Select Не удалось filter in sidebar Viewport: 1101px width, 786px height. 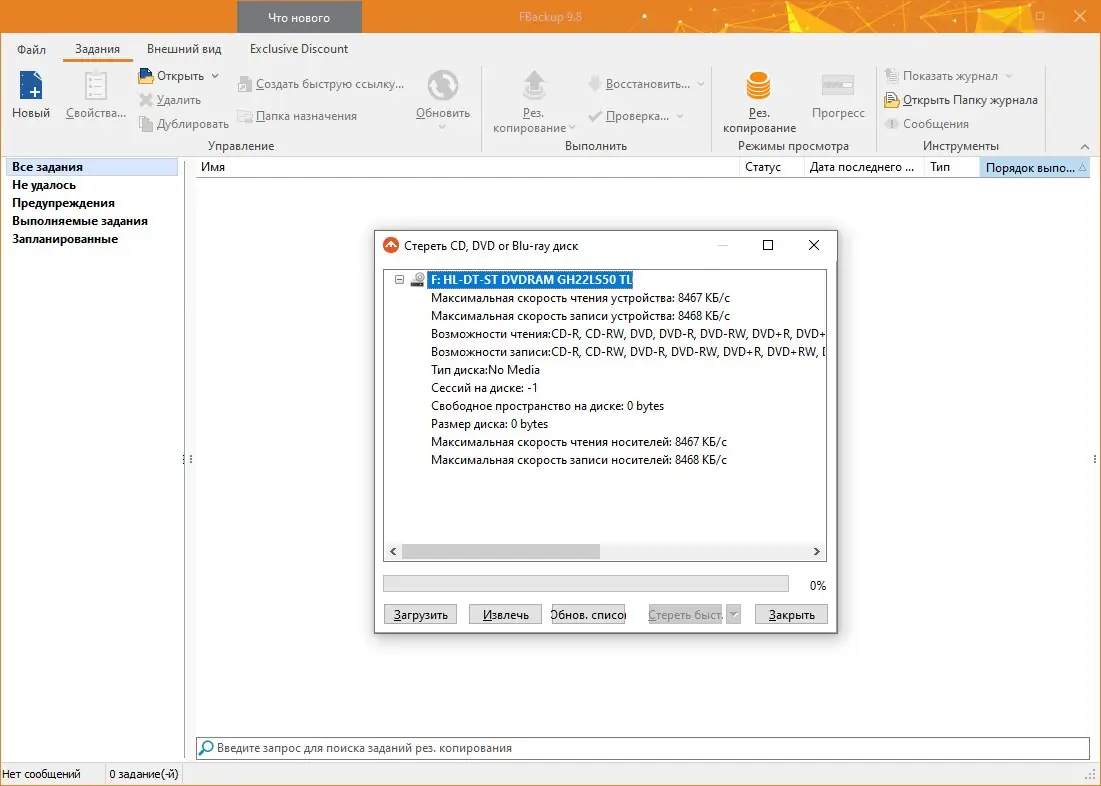[x=44, y=185]
